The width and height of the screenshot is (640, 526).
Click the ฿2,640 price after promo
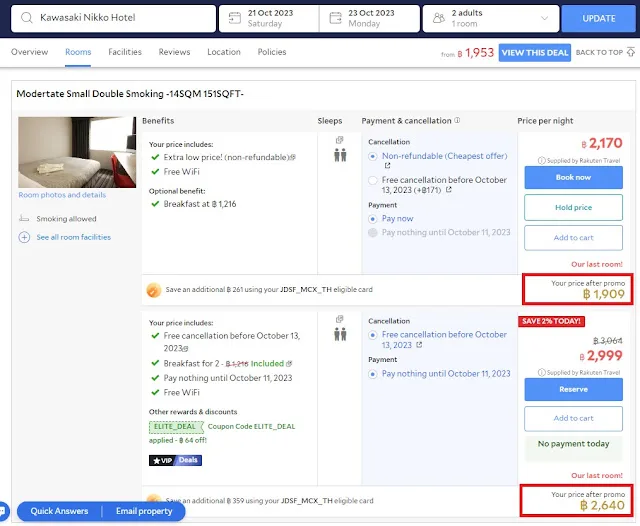pyautogui.click(x=602, y=506)
